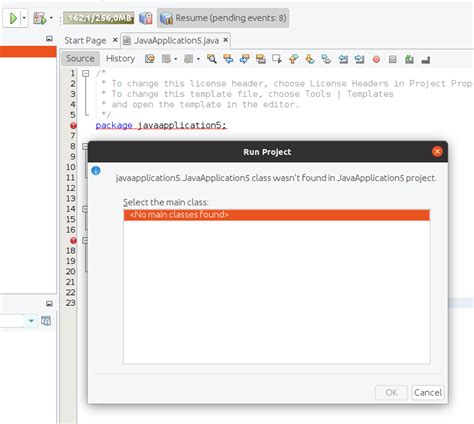
Task: Click line number 23 in the gutter
Action: [x=71, y=303]
